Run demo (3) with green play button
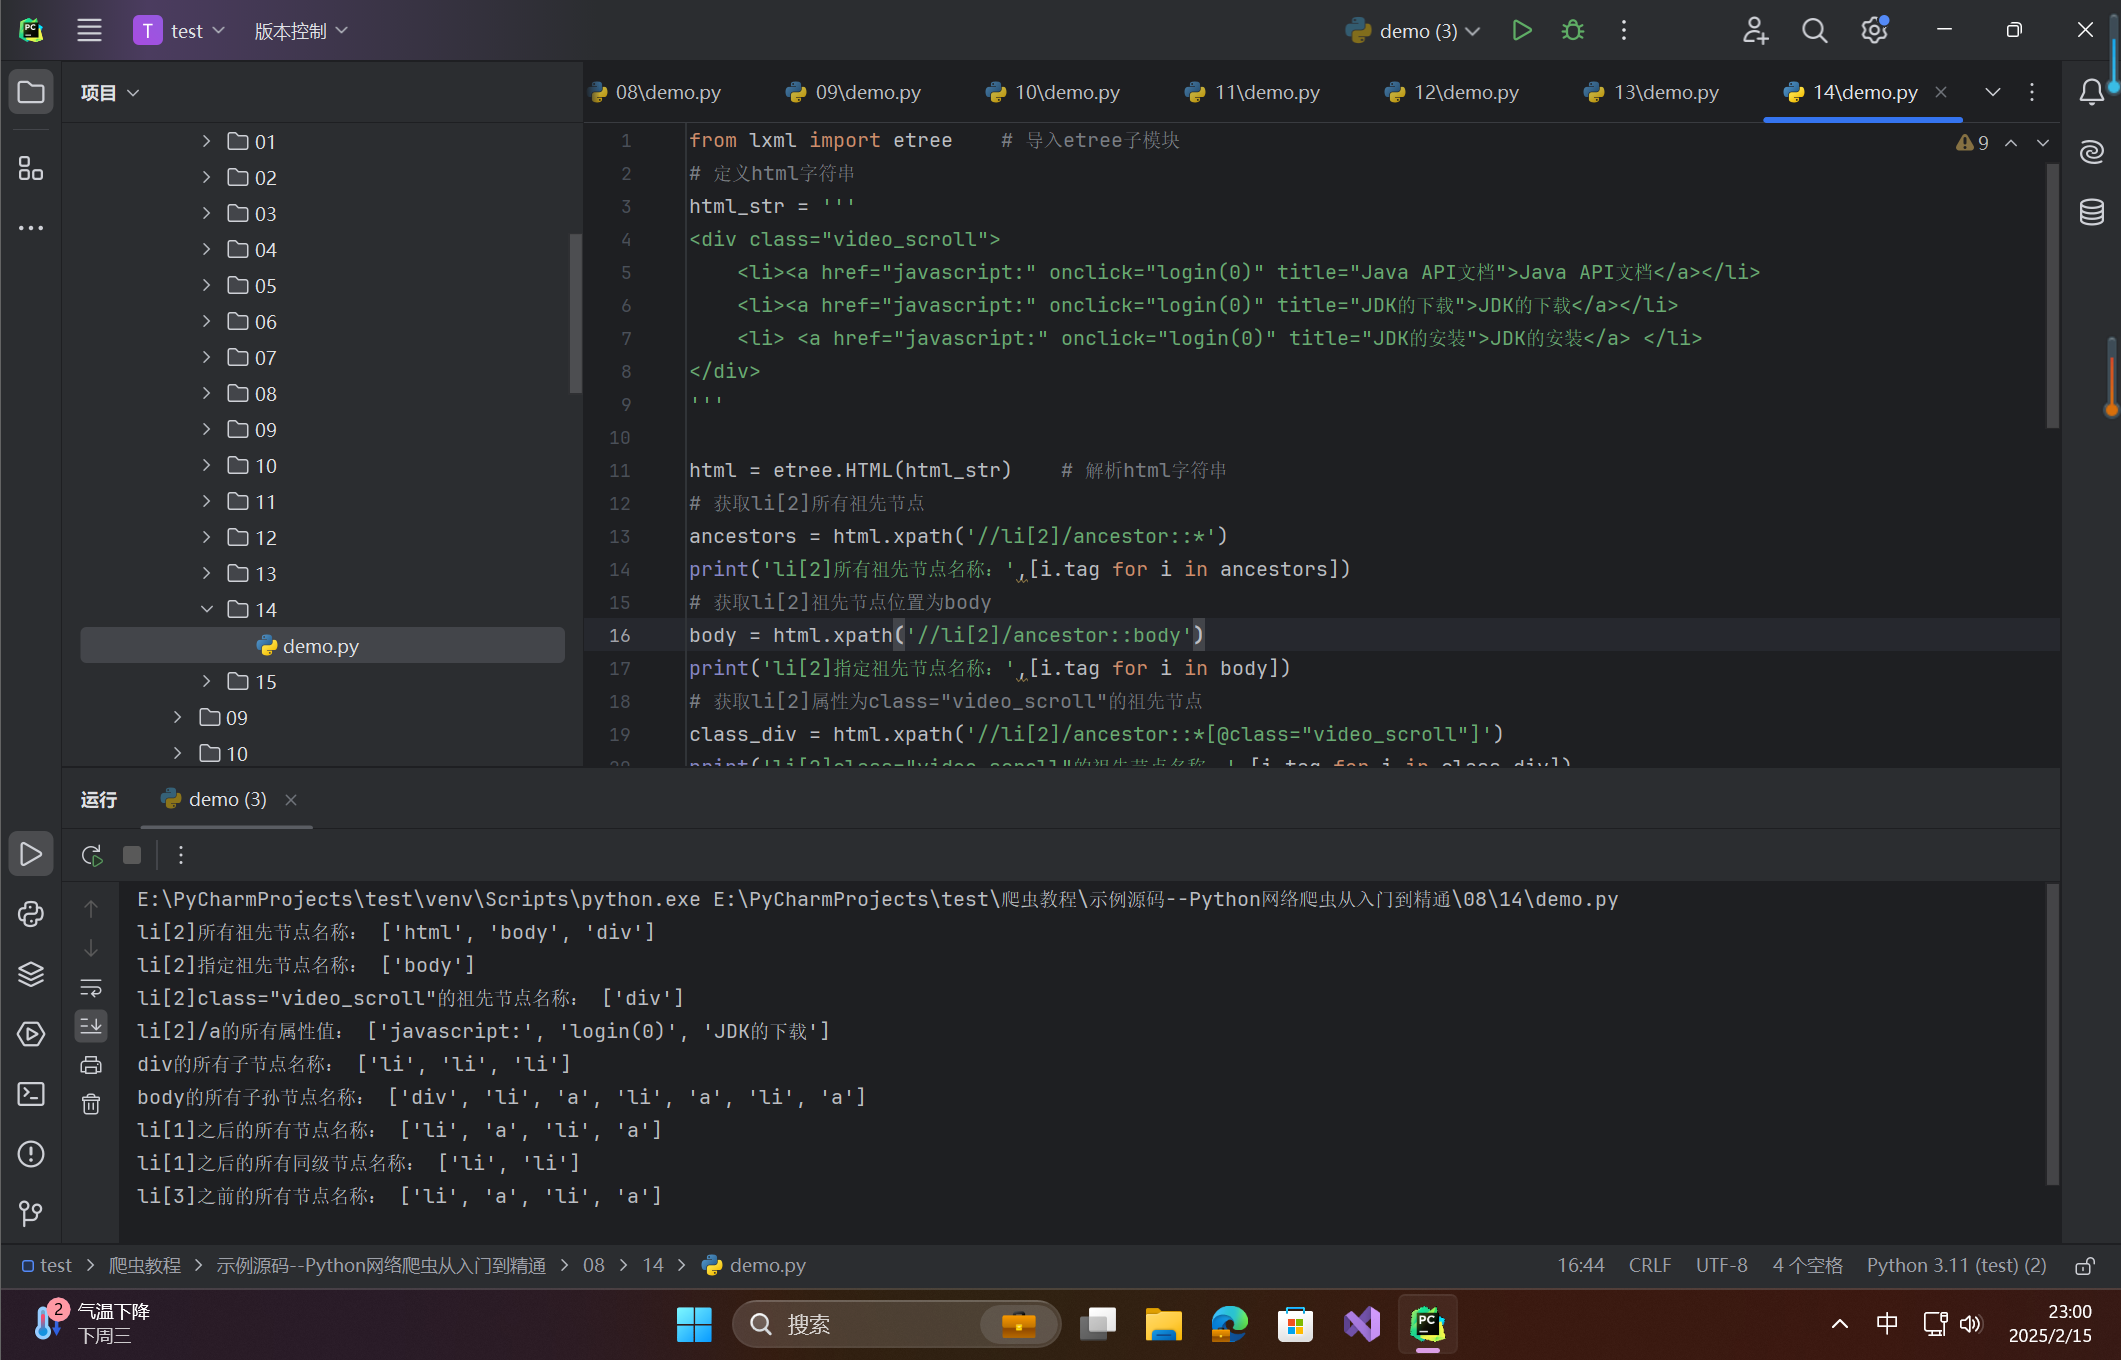Viewport: 2121px width, 1360px height. pos(1521,31)
